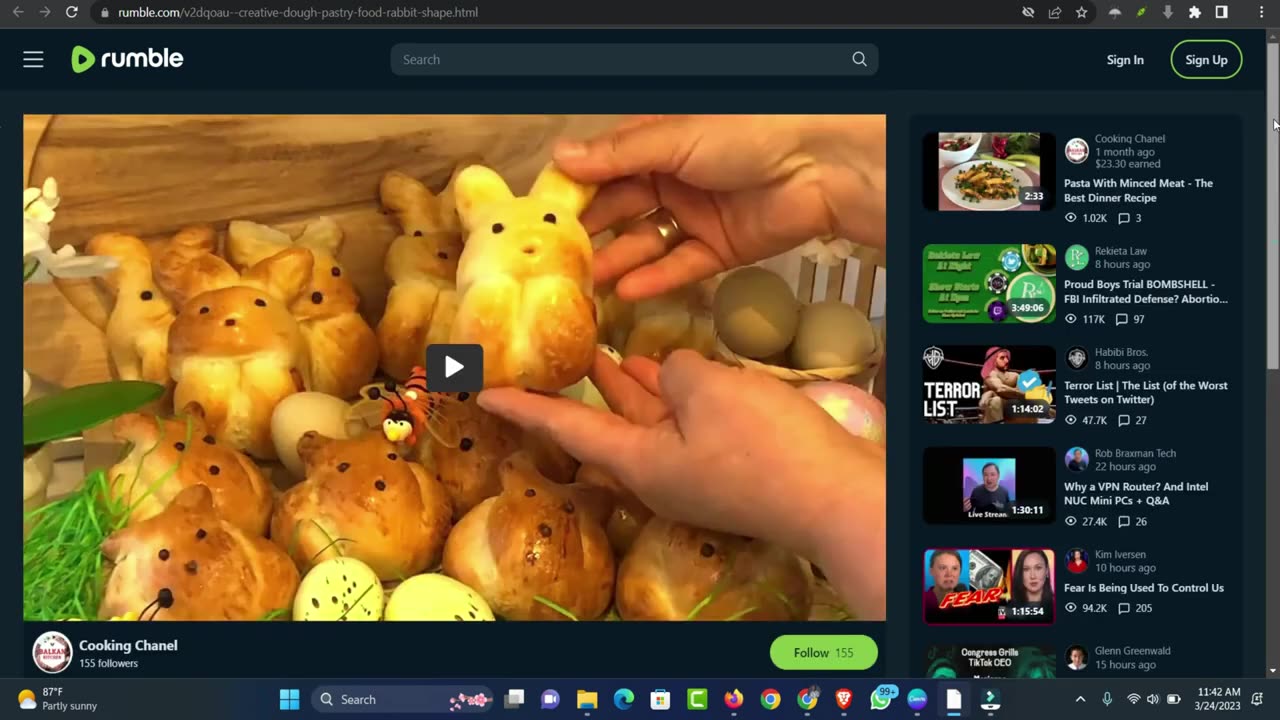Open Pasta With Minced Meat video title
The width and height of the screenshot is (1280, 720).
coord(1138,190)
